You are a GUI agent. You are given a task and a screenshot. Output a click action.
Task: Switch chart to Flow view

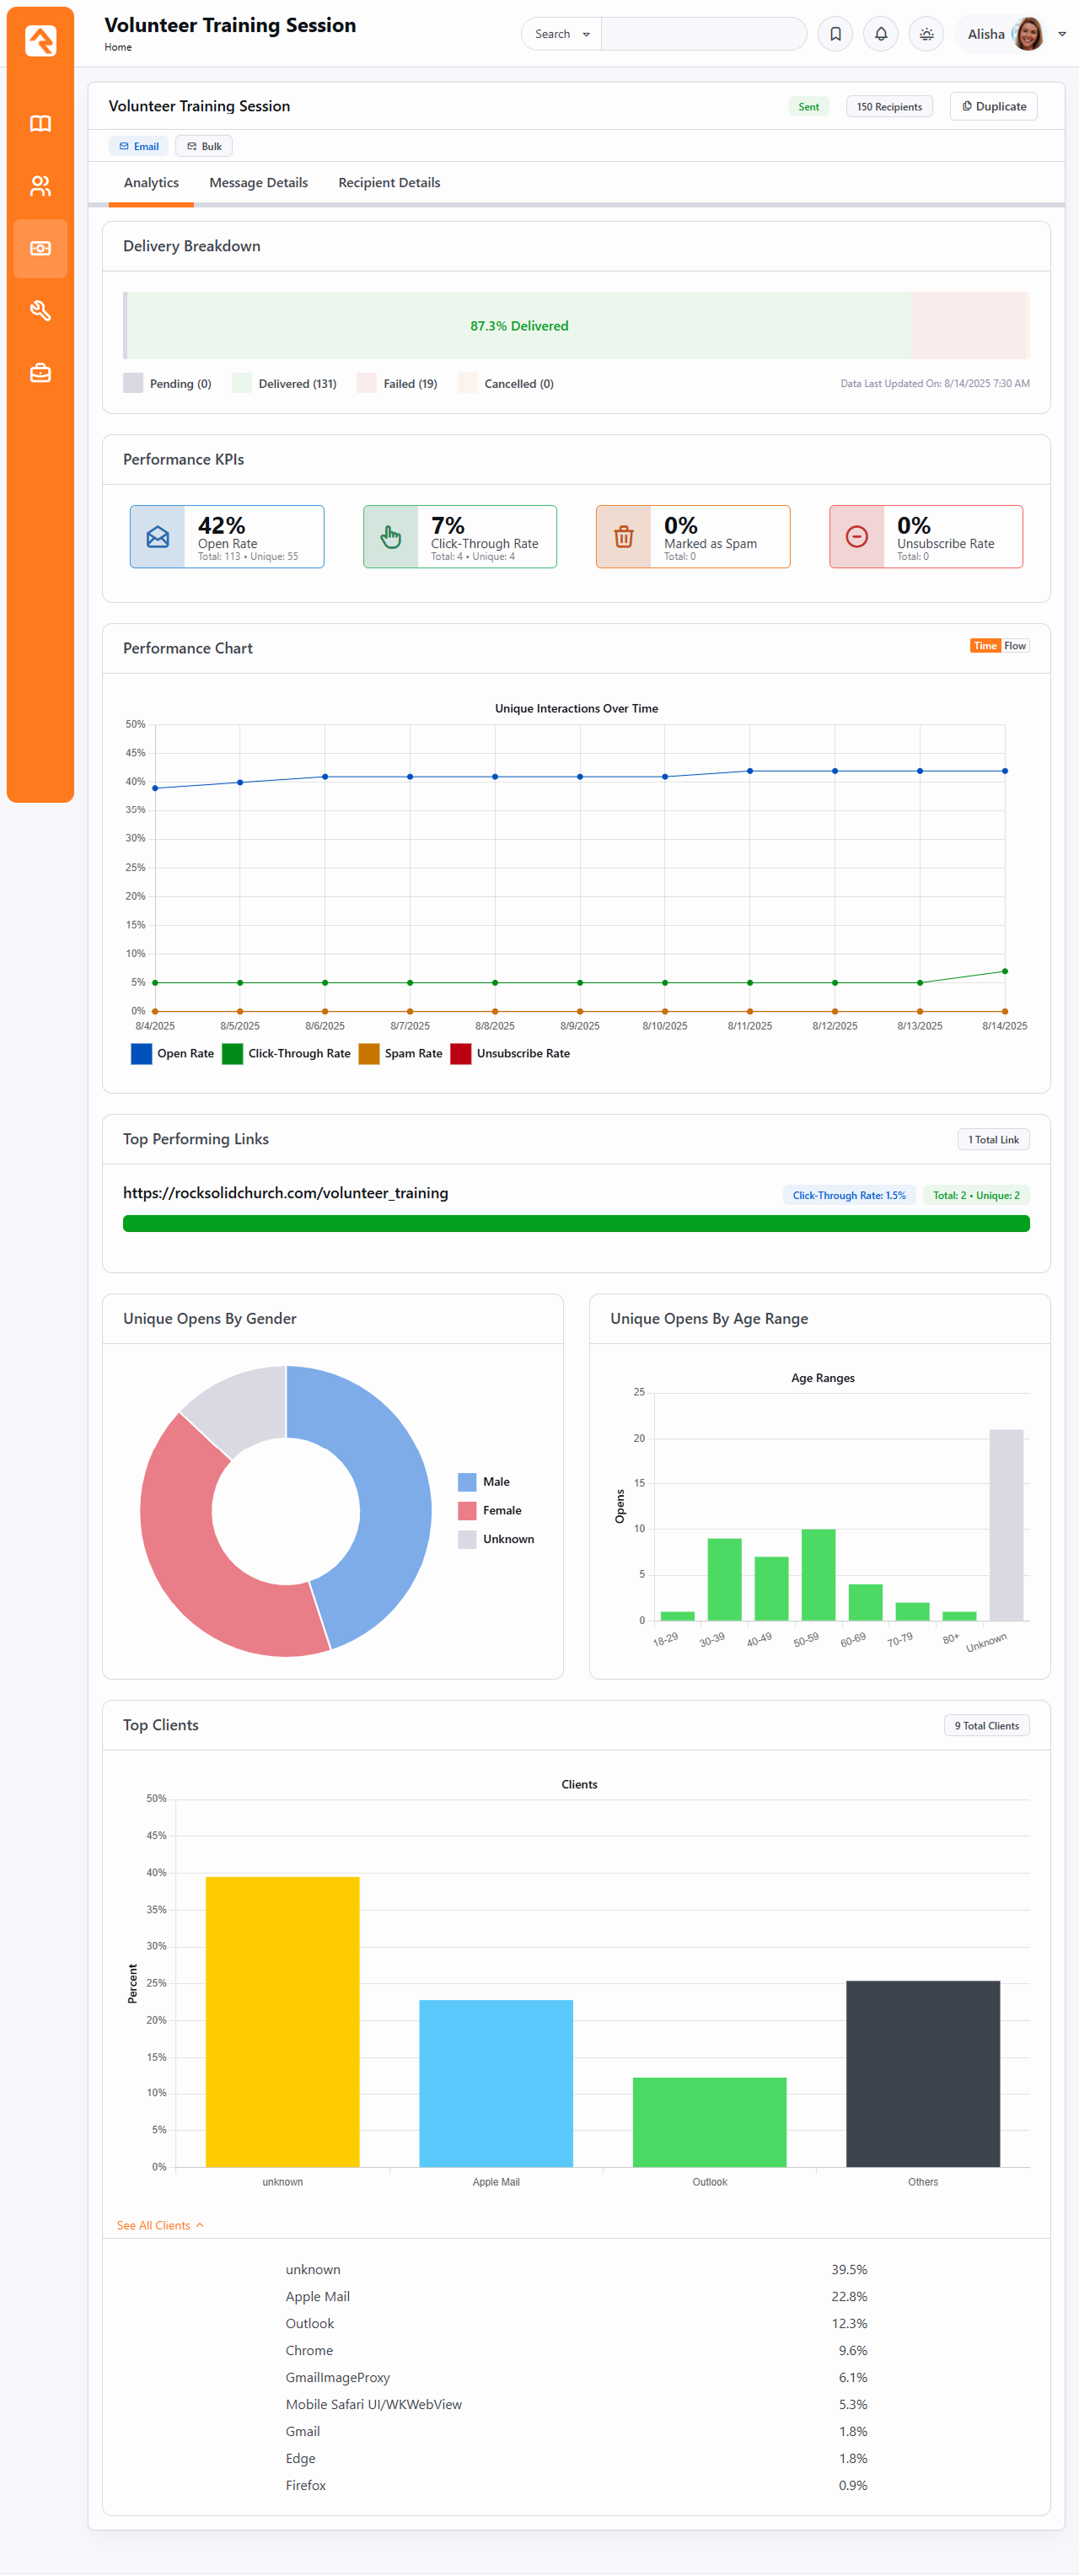(x=1015, y=646)
